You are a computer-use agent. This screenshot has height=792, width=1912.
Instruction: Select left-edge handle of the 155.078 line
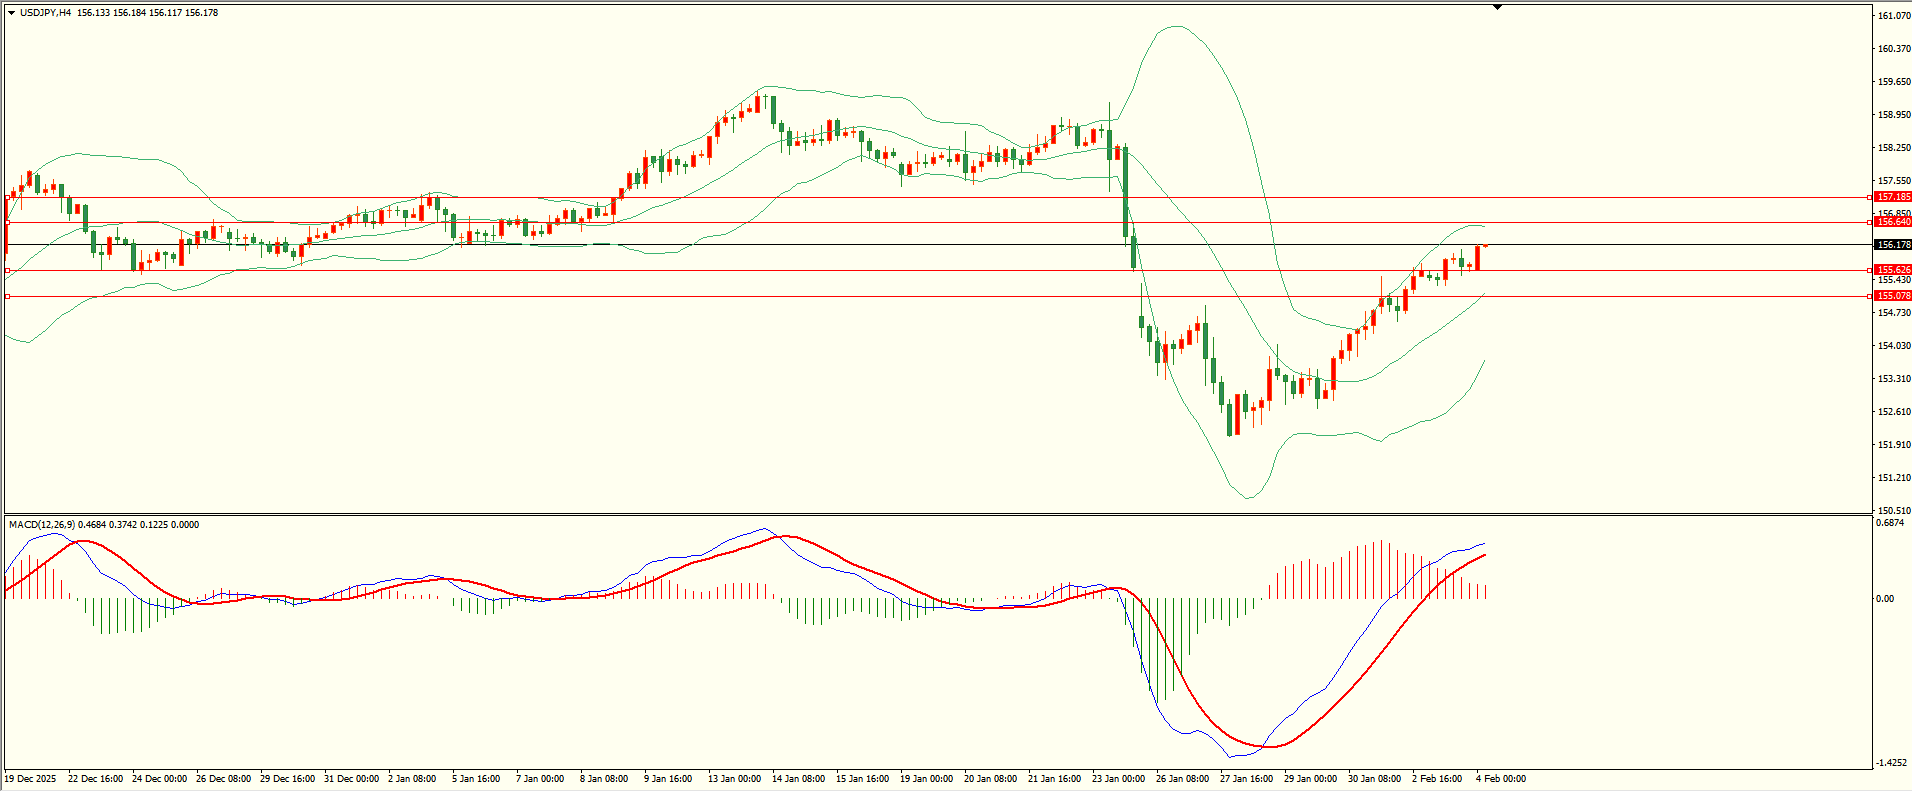coord(8,296)
